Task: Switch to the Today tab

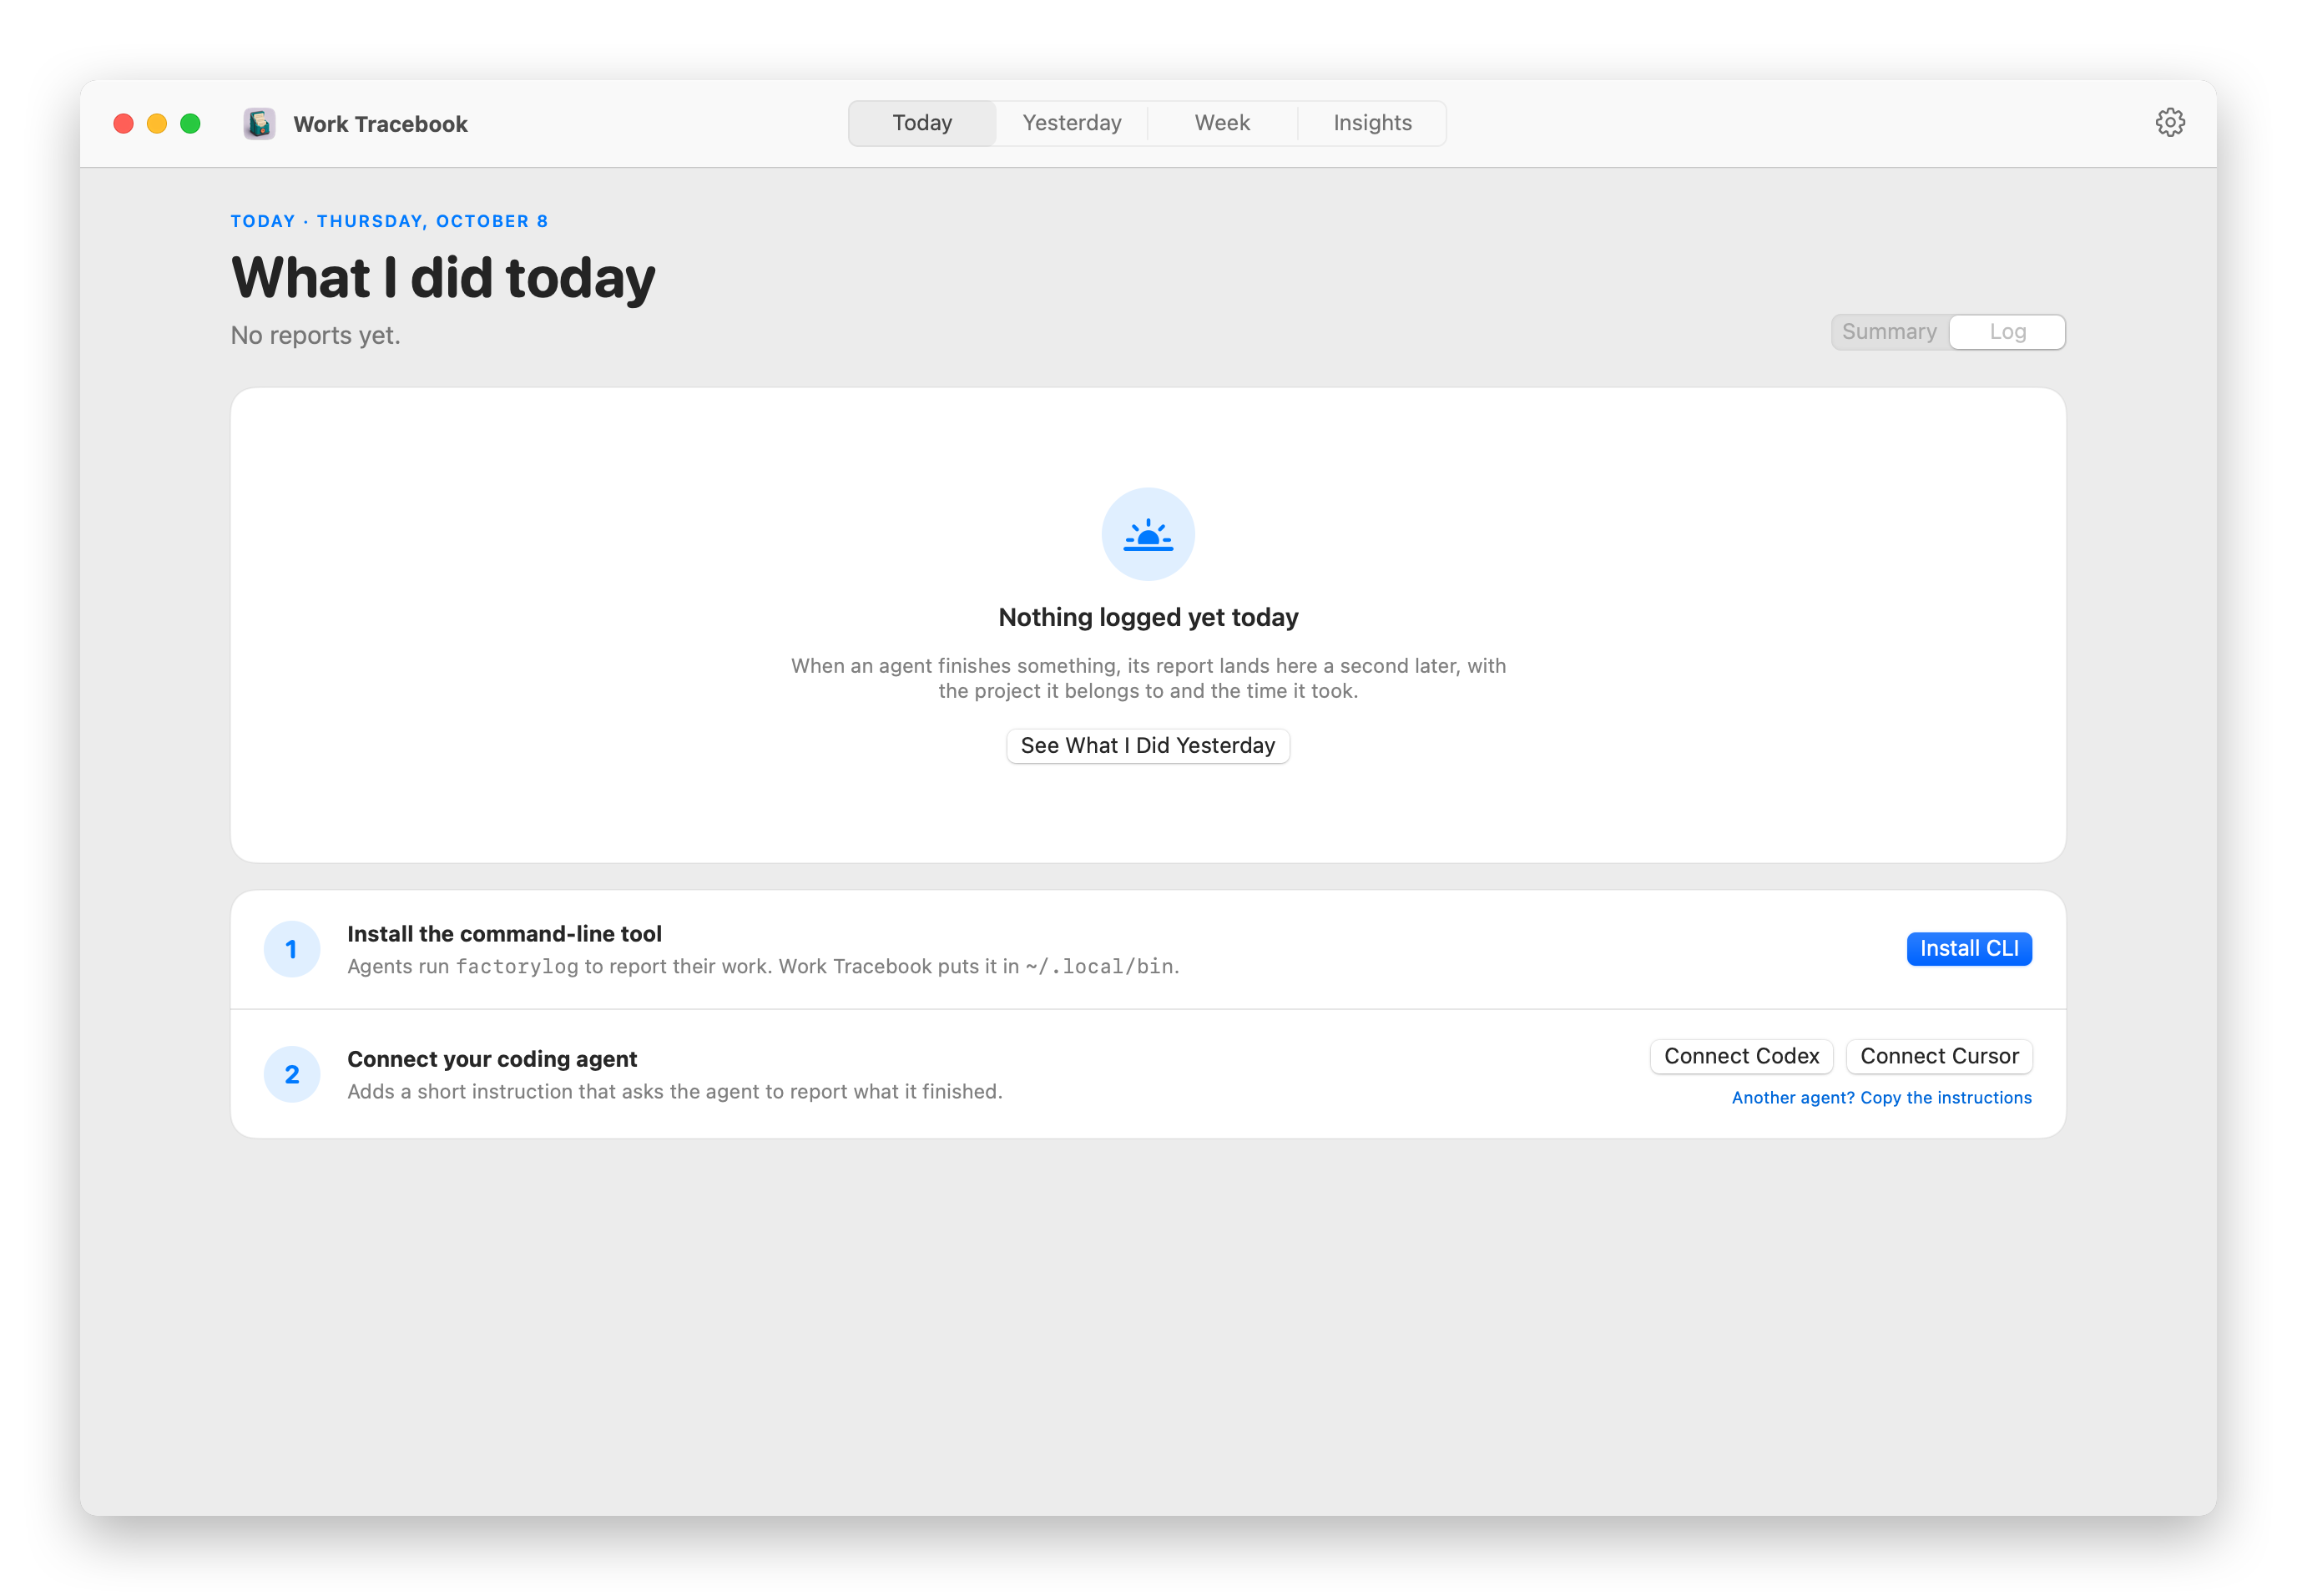Action: click(x=922, y=123)
